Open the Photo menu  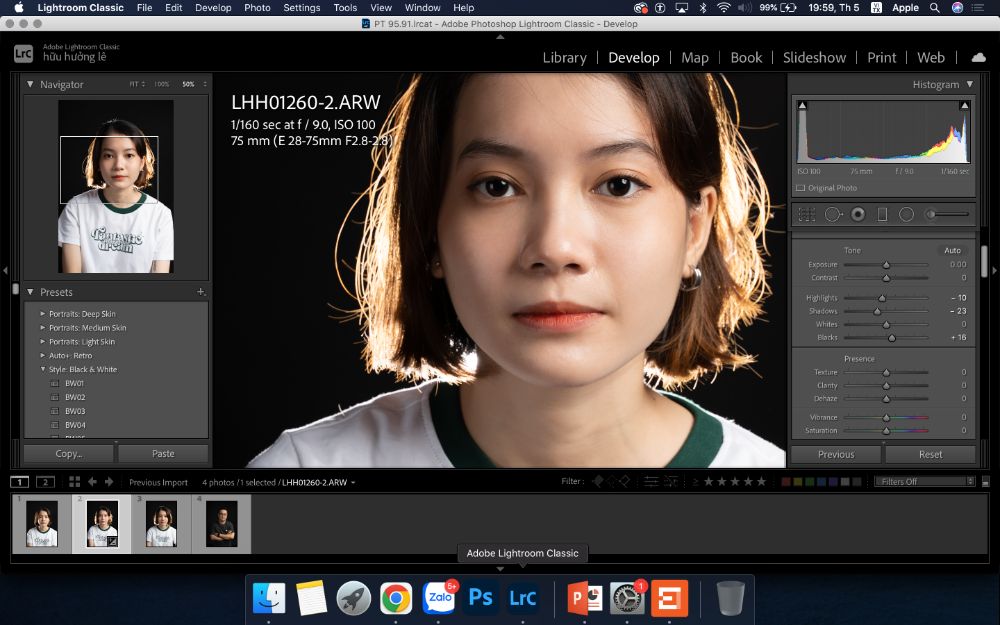[257, 8]
